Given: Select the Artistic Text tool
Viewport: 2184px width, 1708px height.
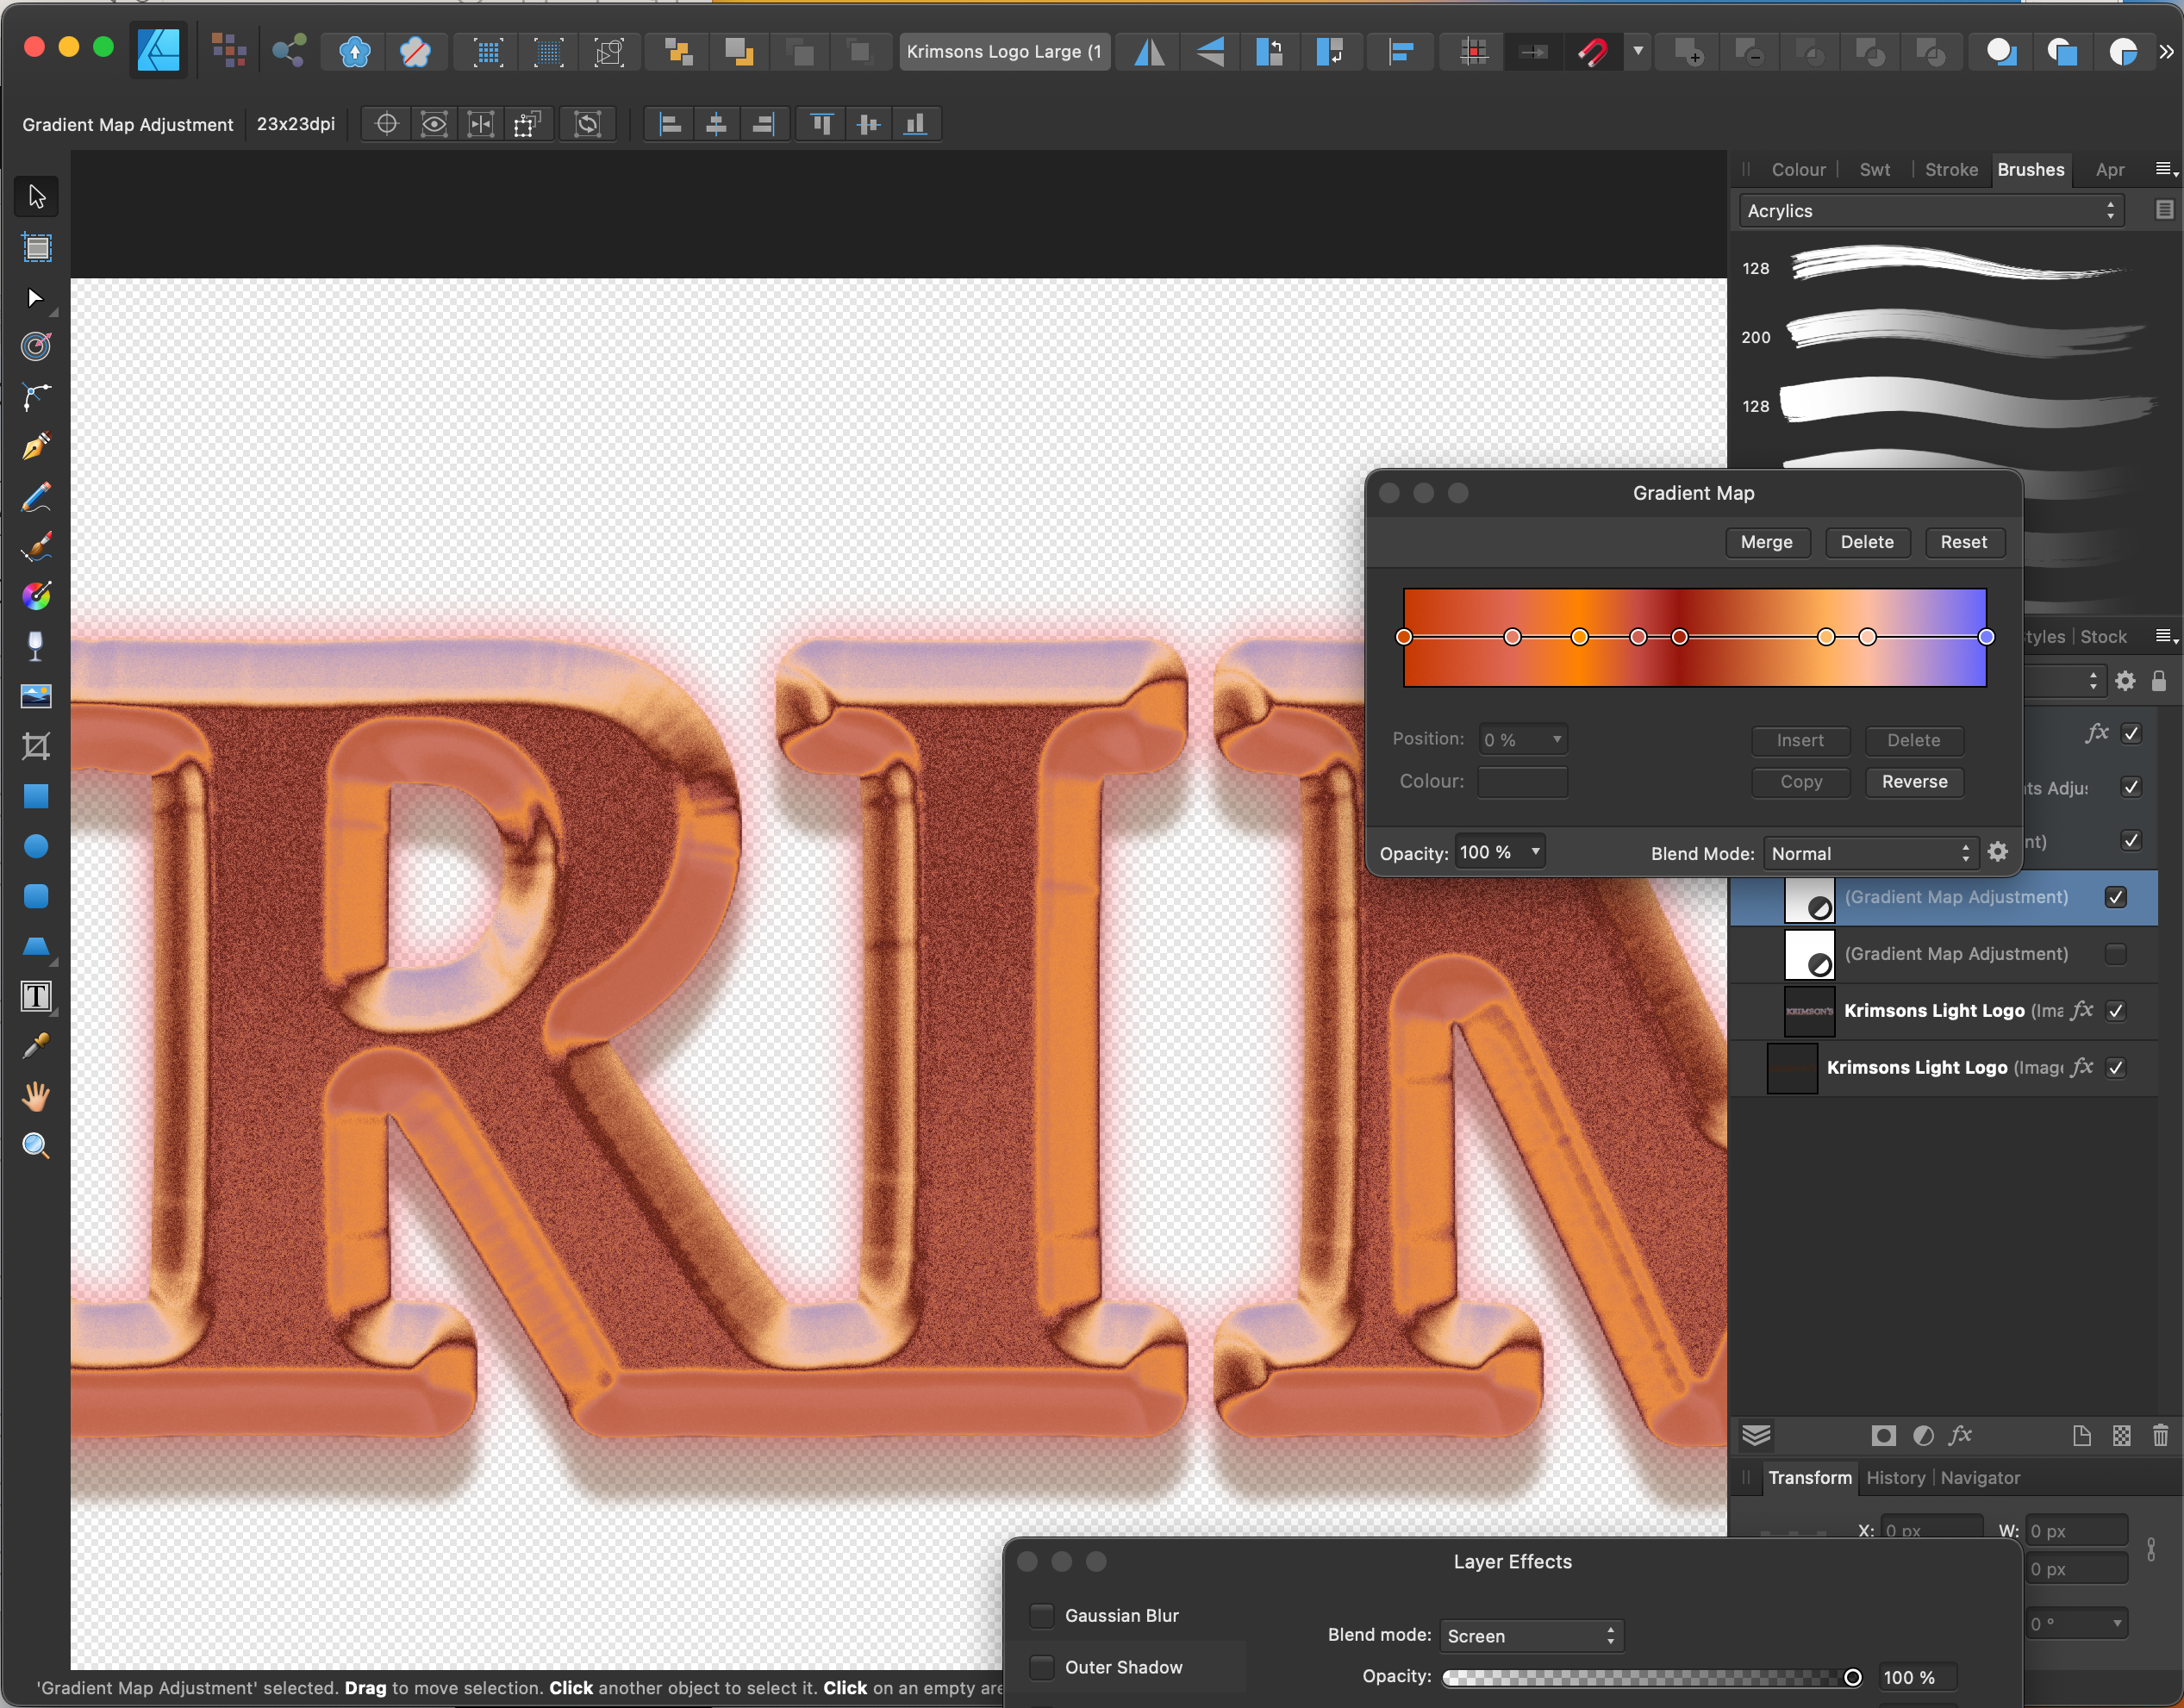Looking at the screenshot, I should tap(36, 996).
